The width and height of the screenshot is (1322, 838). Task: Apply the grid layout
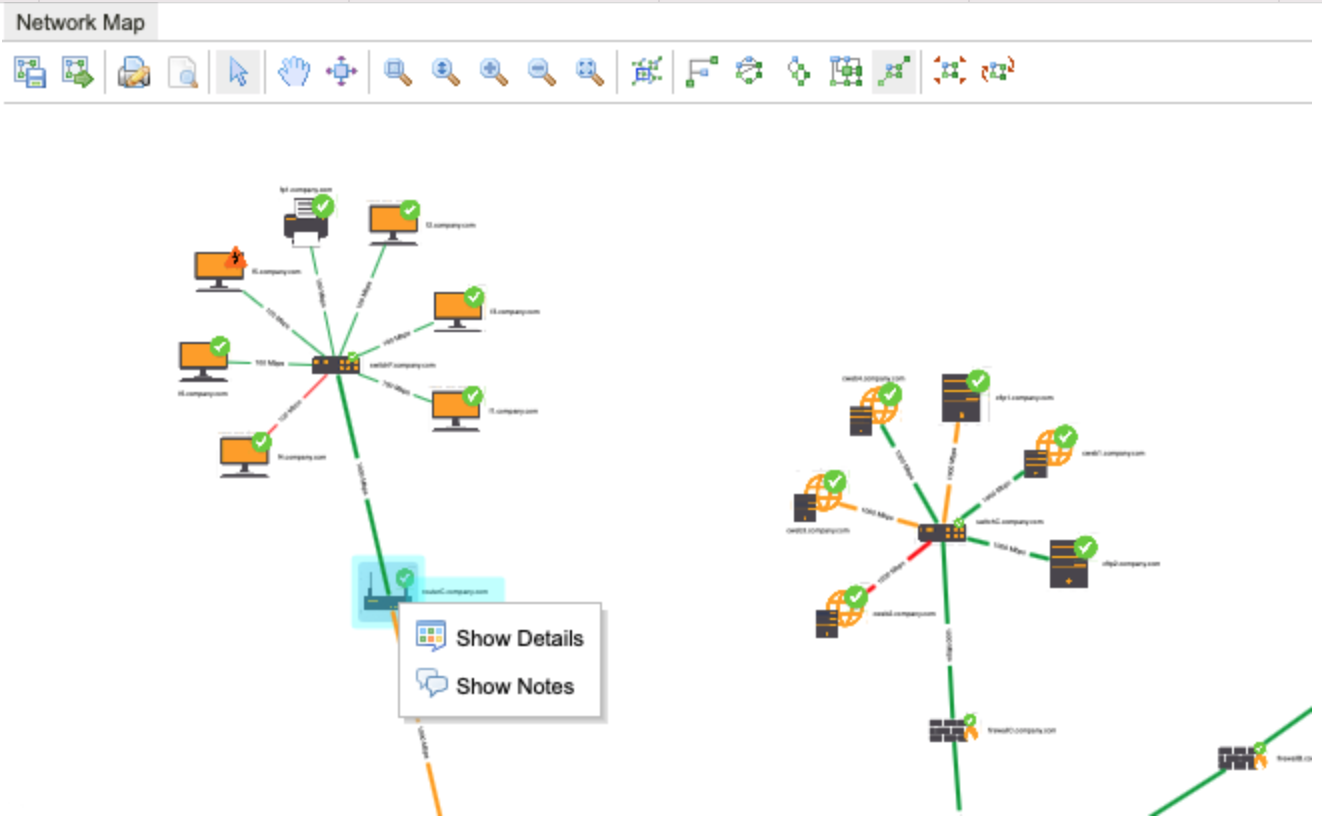[x=846, y=72]
